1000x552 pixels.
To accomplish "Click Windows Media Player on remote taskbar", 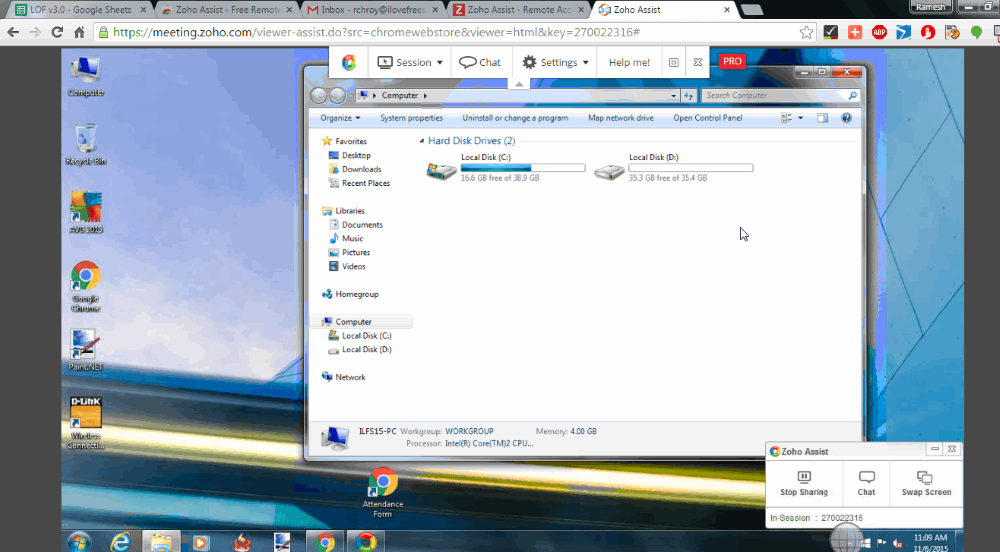I will click(201, 542).
